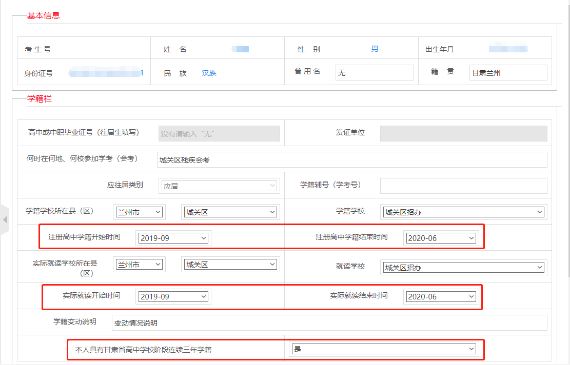570x365 pixels.
Task: Click the 曾用名 input field
Action: point(374,72)
